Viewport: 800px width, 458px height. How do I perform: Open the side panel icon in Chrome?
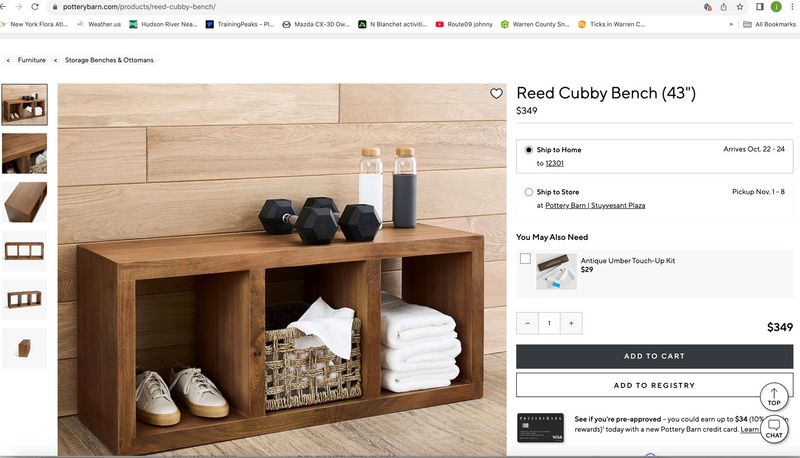click(x=760, y=7)
